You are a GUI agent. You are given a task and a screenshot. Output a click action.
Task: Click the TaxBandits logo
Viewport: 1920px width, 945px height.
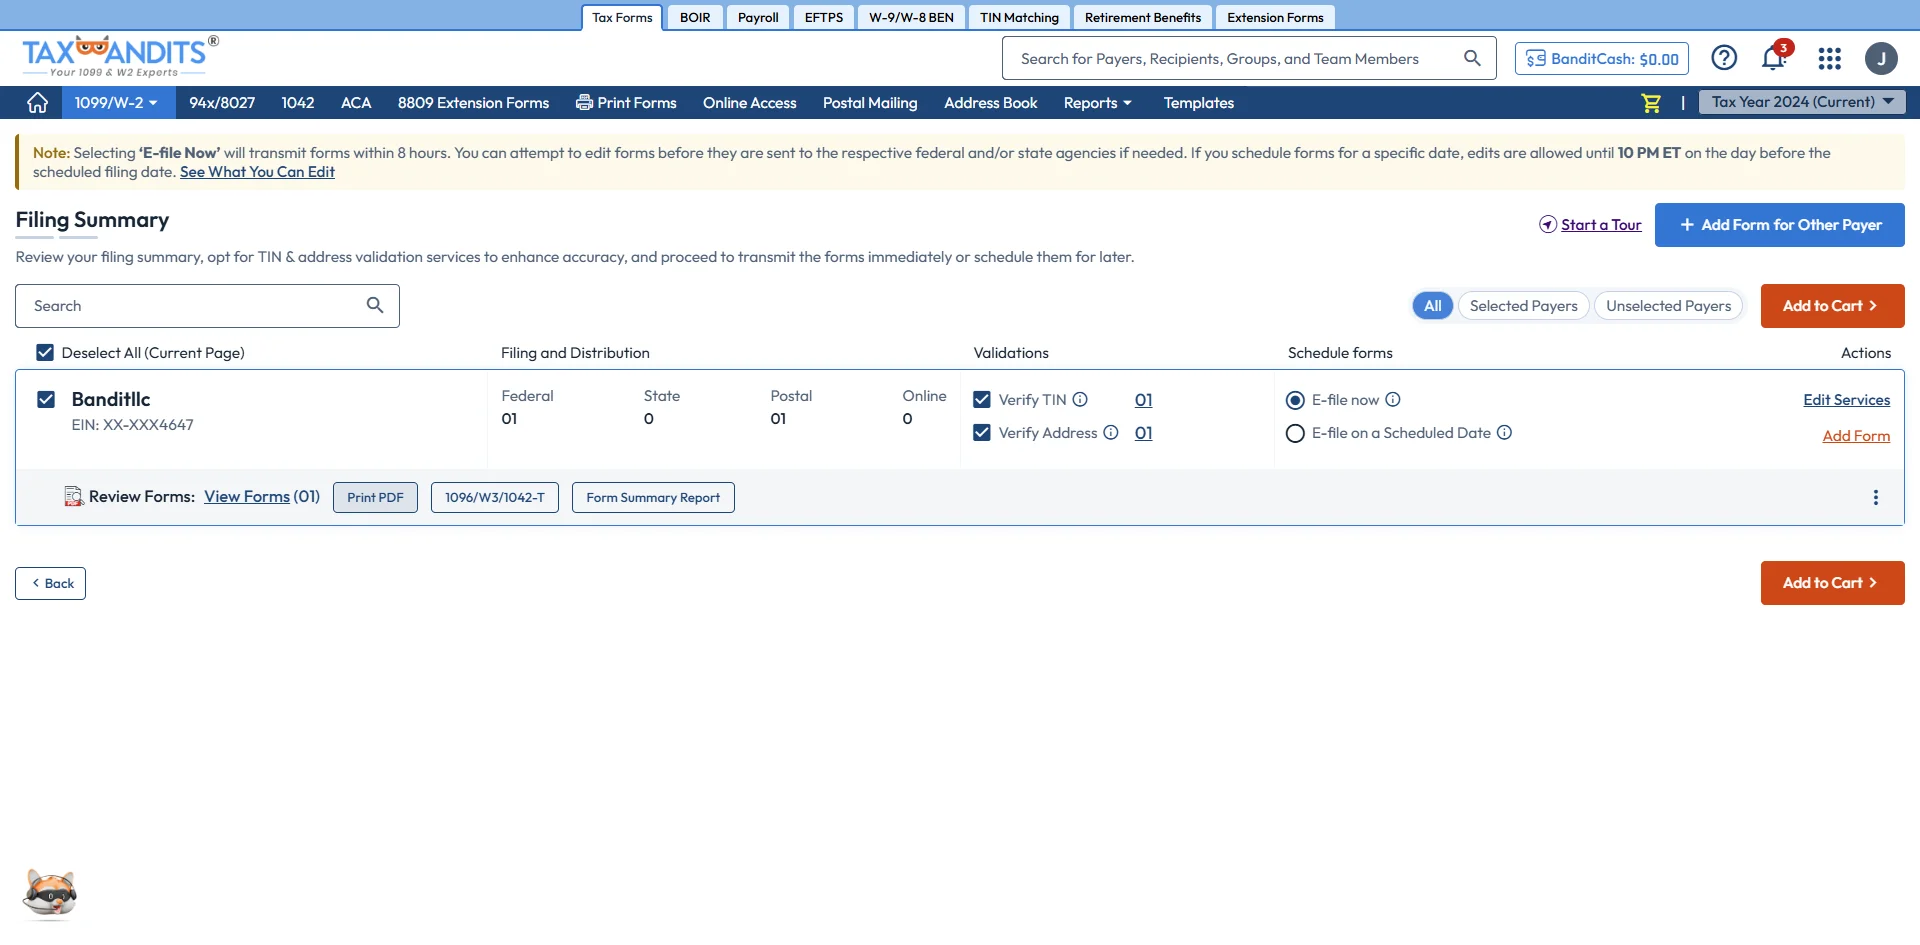pos(120,57)
